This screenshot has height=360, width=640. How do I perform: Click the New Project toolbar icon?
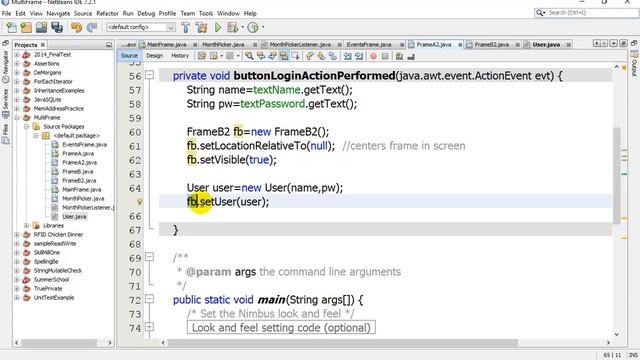tap(26, 27)
